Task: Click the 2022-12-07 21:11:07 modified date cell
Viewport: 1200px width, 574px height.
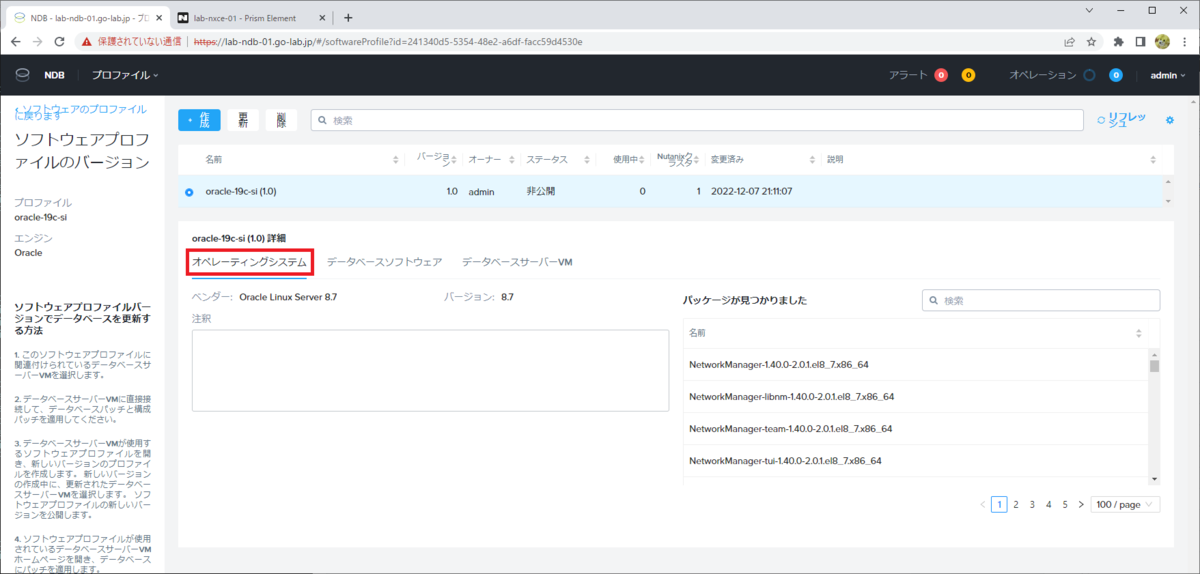Action: 751,191
